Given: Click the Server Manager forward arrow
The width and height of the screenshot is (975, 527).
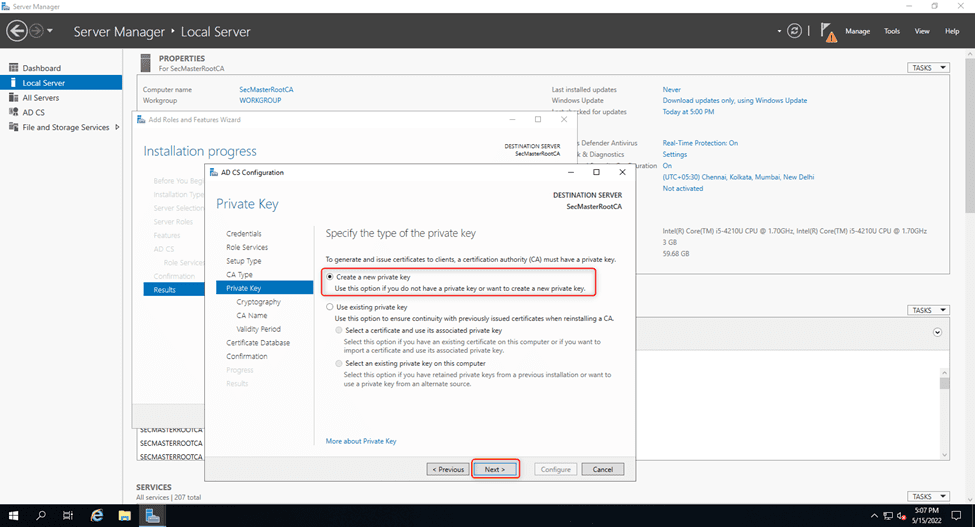Looking at the screenshot, I should [37, 30].
